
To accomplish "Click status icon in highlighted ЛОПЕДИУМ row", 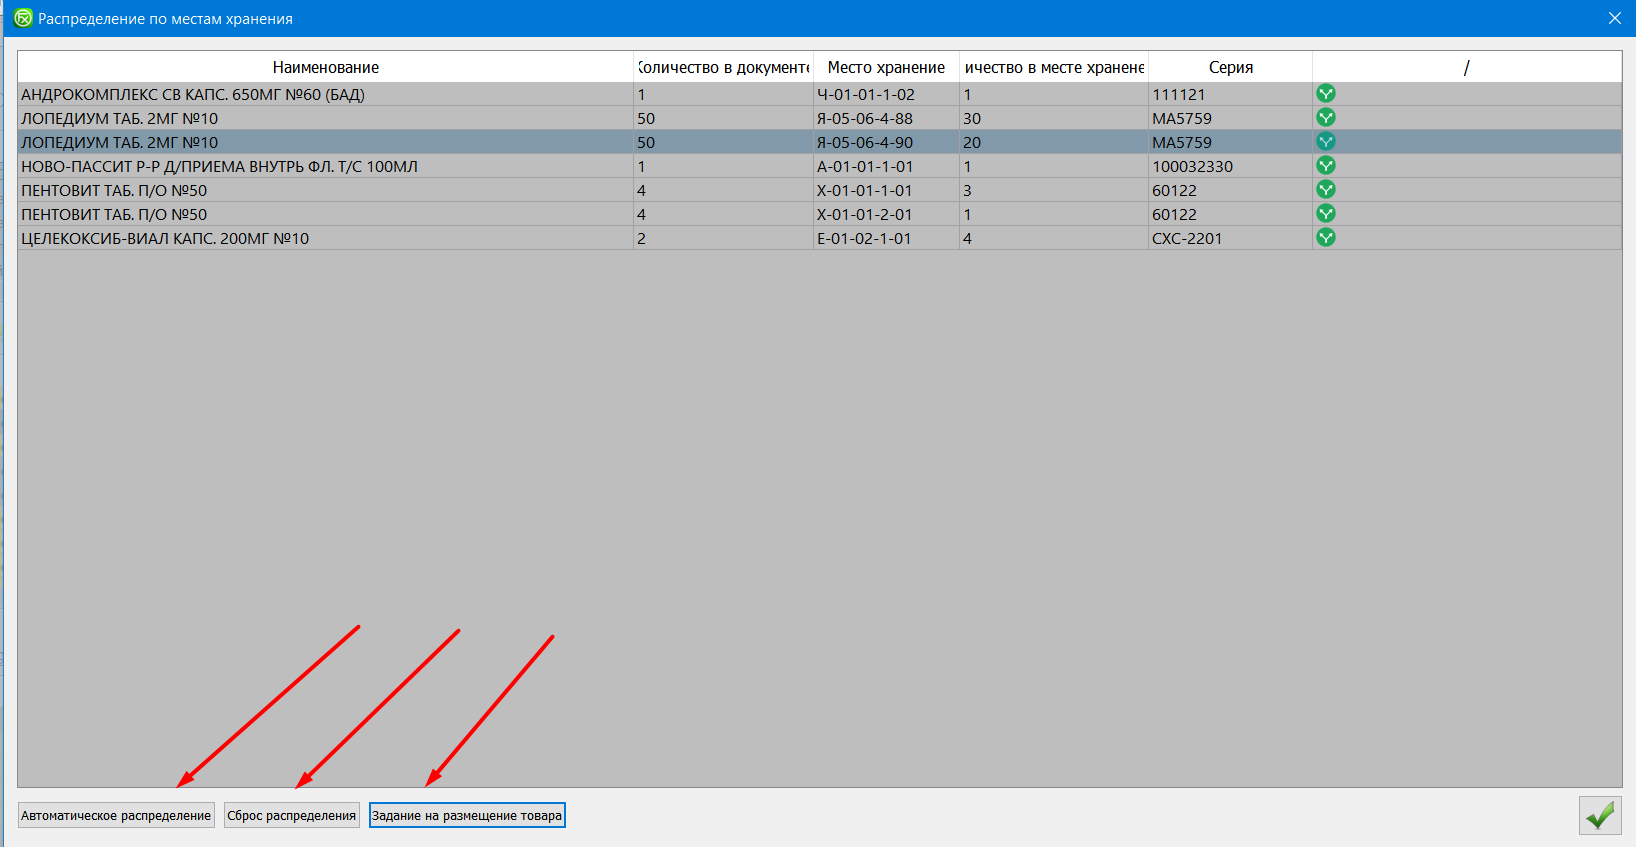I will (x=1326, y=142).
